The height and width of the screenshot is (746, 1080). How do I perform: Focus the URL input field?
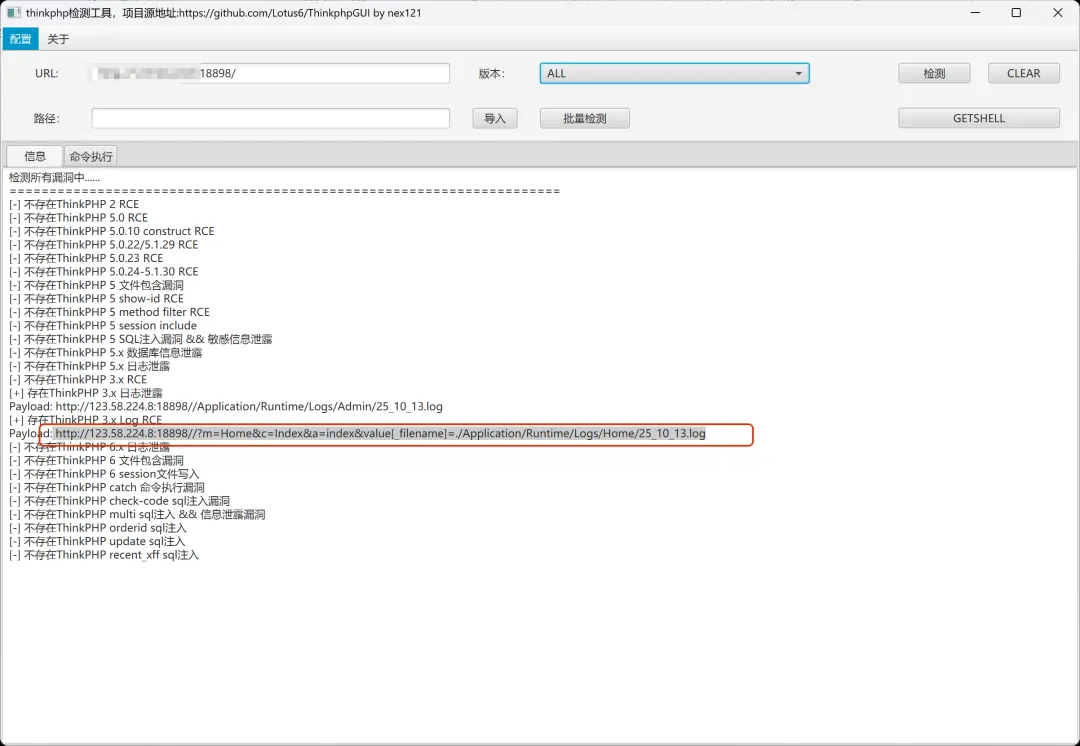(x=271, y=73)
